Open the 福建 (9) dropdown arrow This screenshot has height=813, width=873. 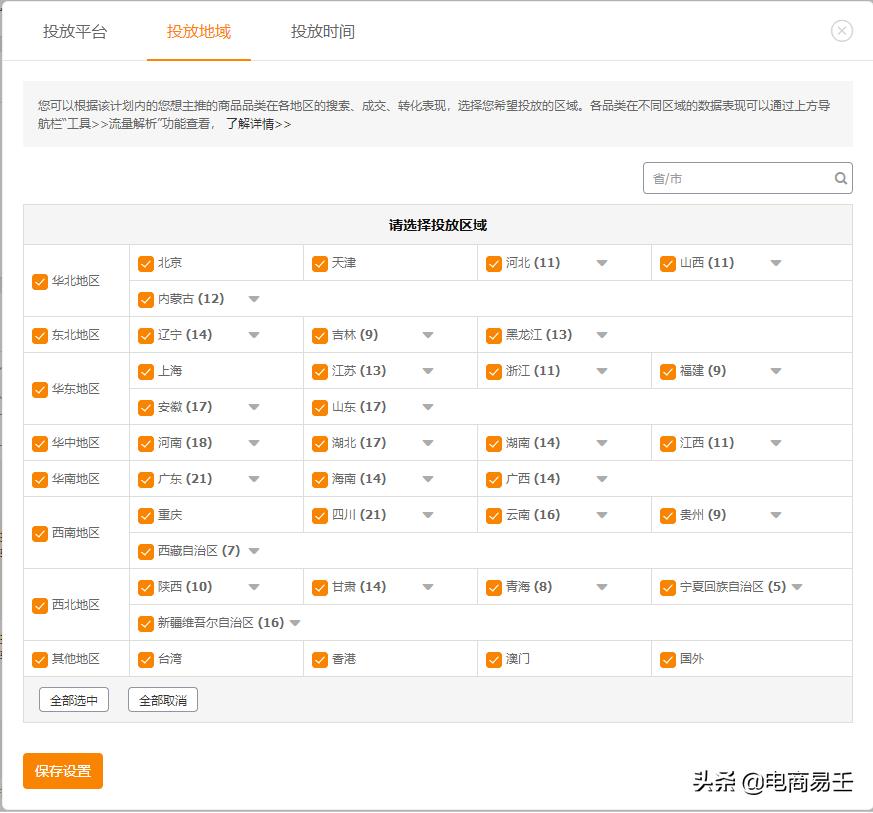[776, 371]
